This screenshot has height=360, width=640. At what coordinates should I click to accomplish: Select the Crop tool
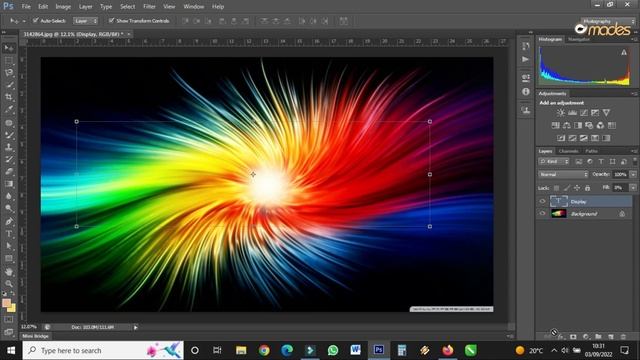click(x=9, y=97)
